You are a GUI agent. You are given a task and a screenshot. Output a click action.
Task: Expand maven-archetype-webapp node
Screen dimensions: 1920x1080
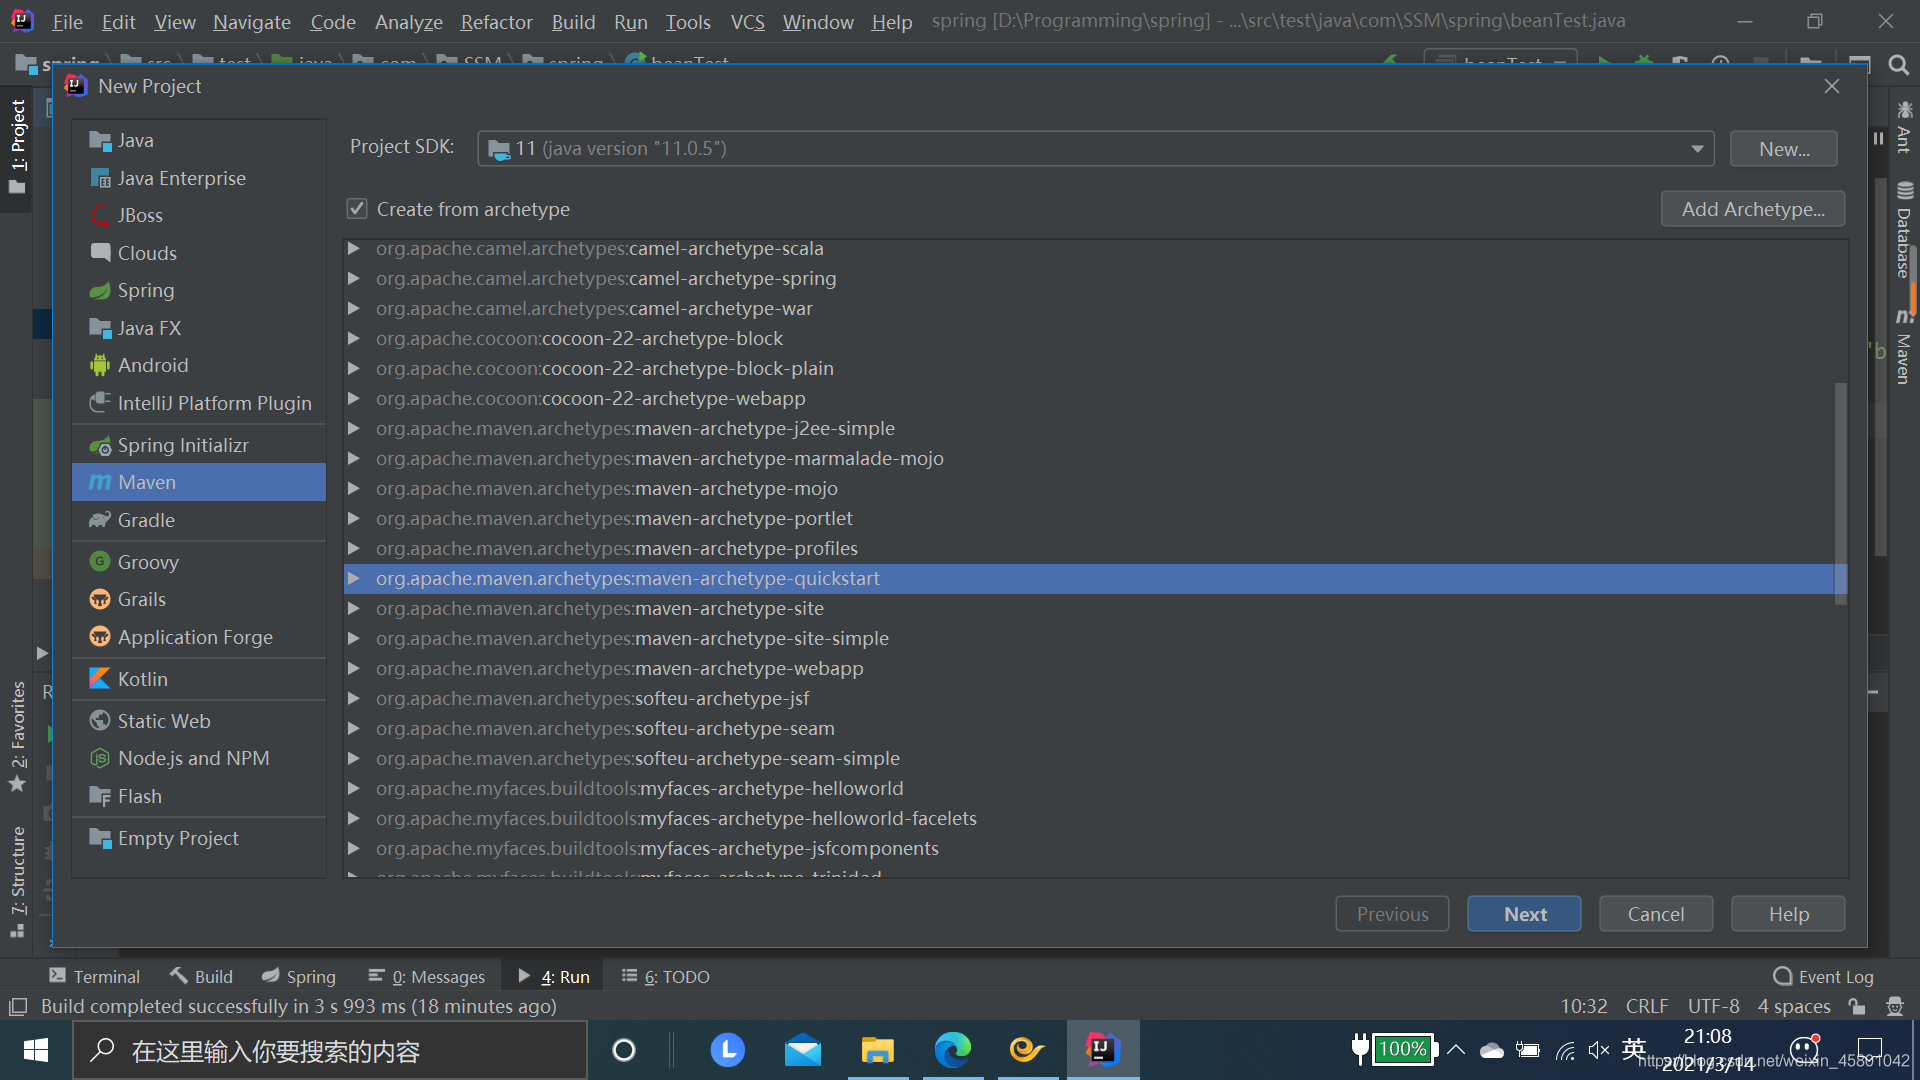click(x=353, y=668)
